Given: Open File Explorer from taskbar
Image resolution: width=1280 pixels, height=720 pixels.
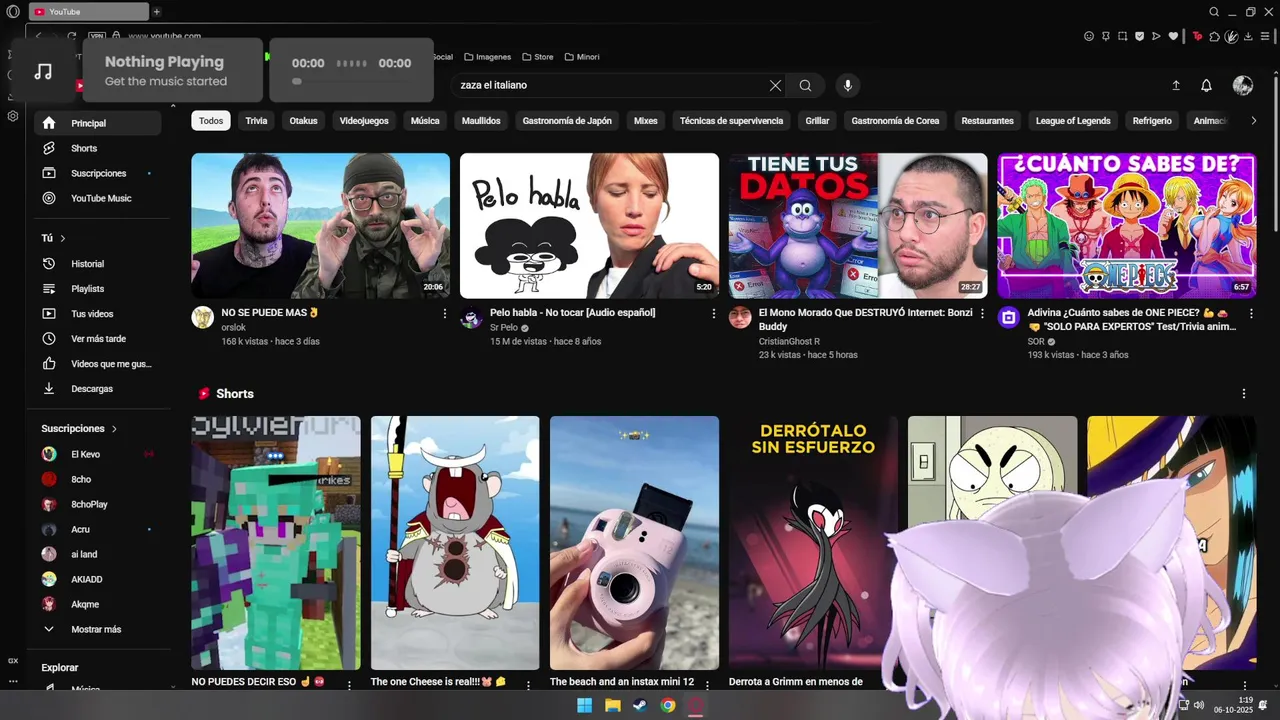Looking at the screenshot, I should point(613,705).
